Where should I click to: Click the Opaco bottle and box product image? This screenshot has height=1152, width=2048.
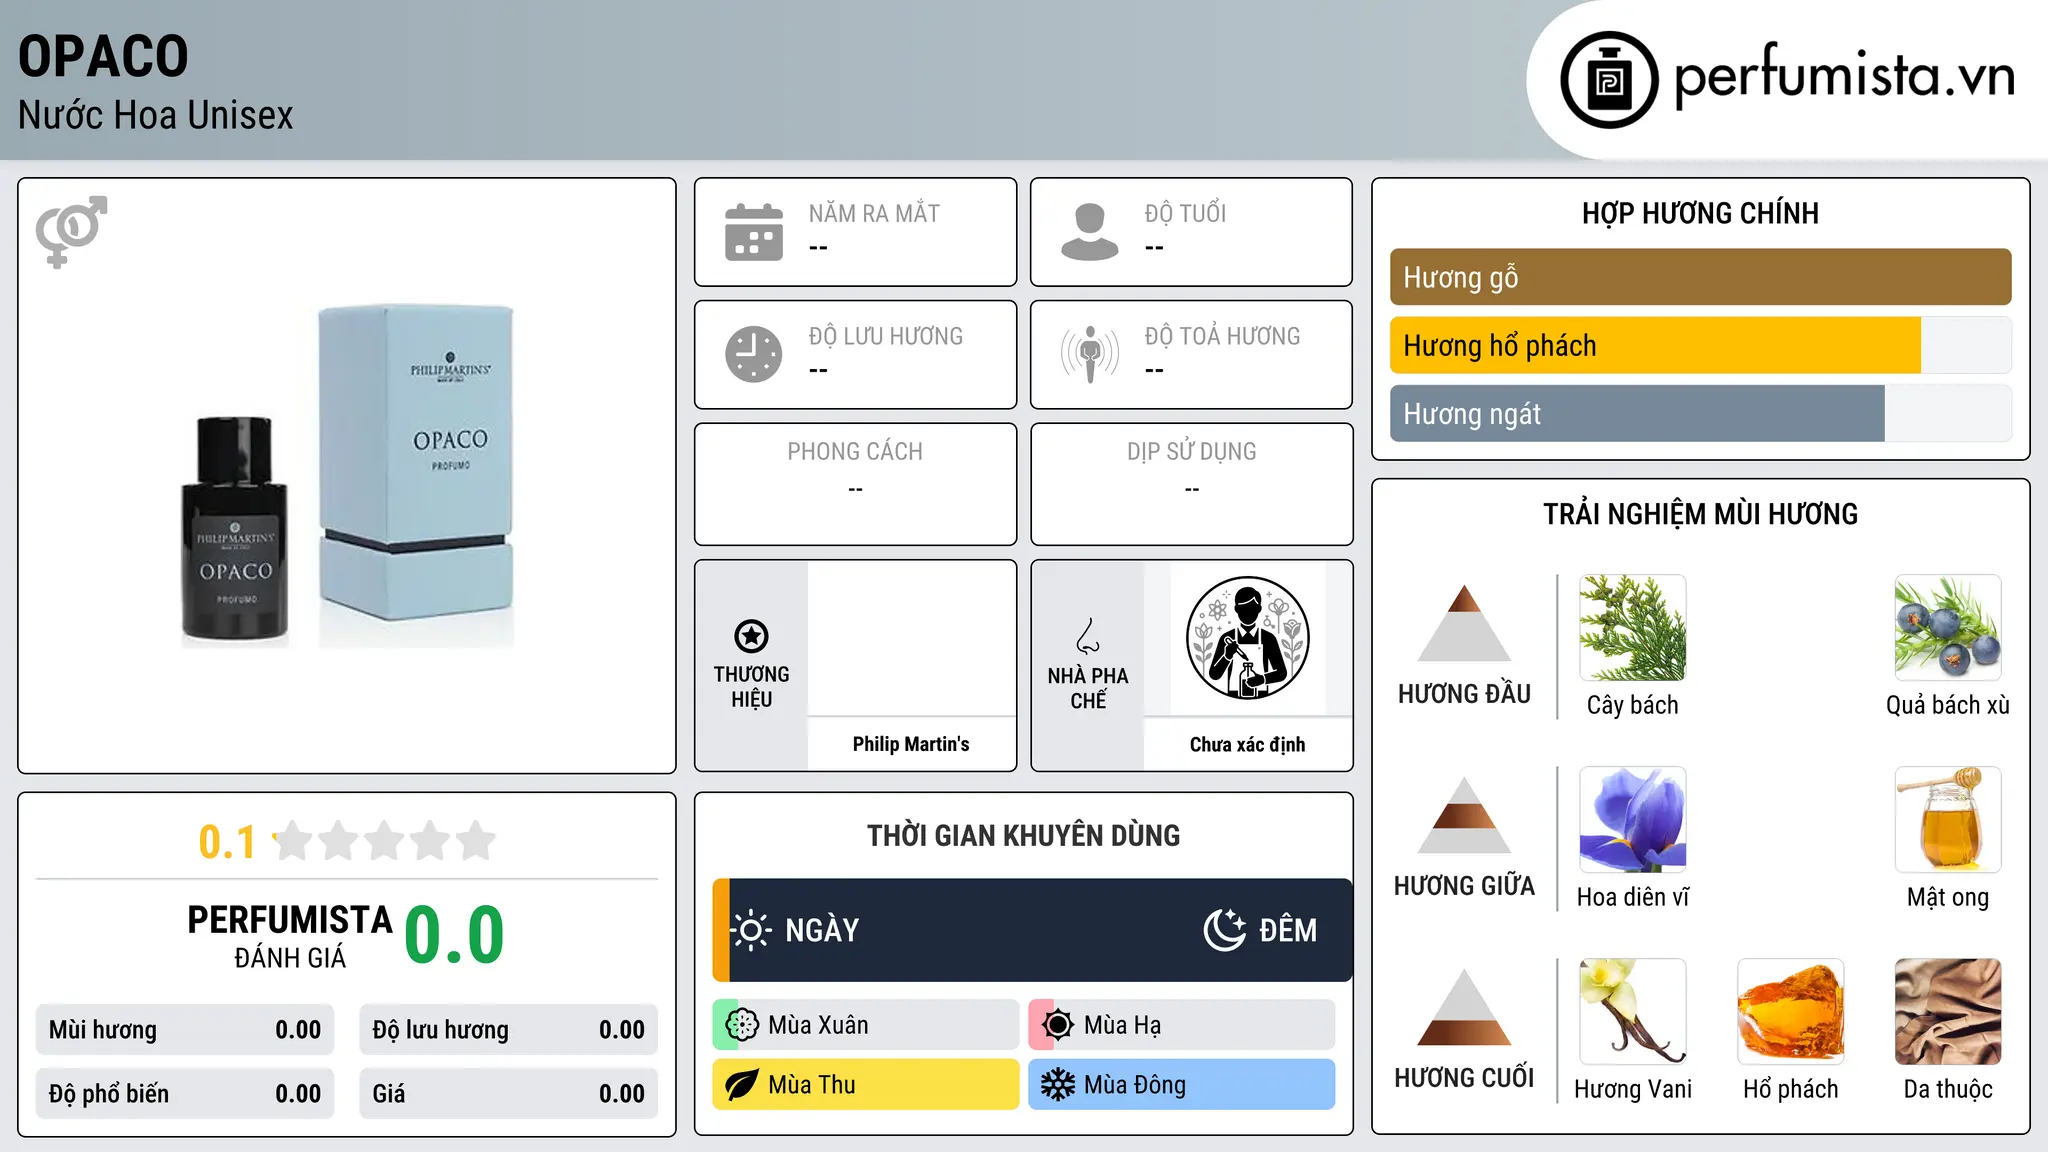[x=347, y=476]
